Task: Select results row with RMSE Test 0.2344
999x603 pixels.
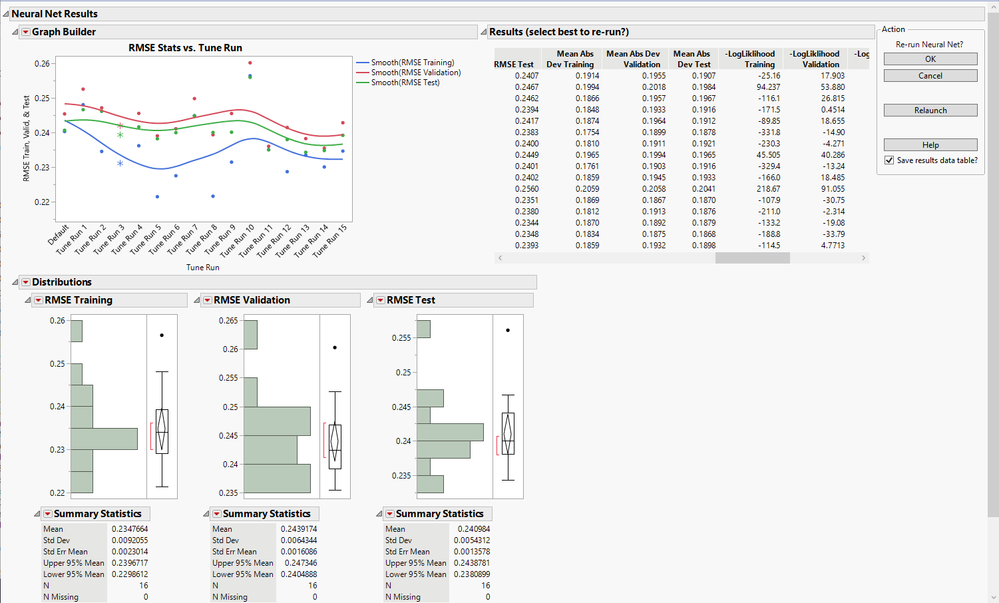Action: click(x=681, y=222)
